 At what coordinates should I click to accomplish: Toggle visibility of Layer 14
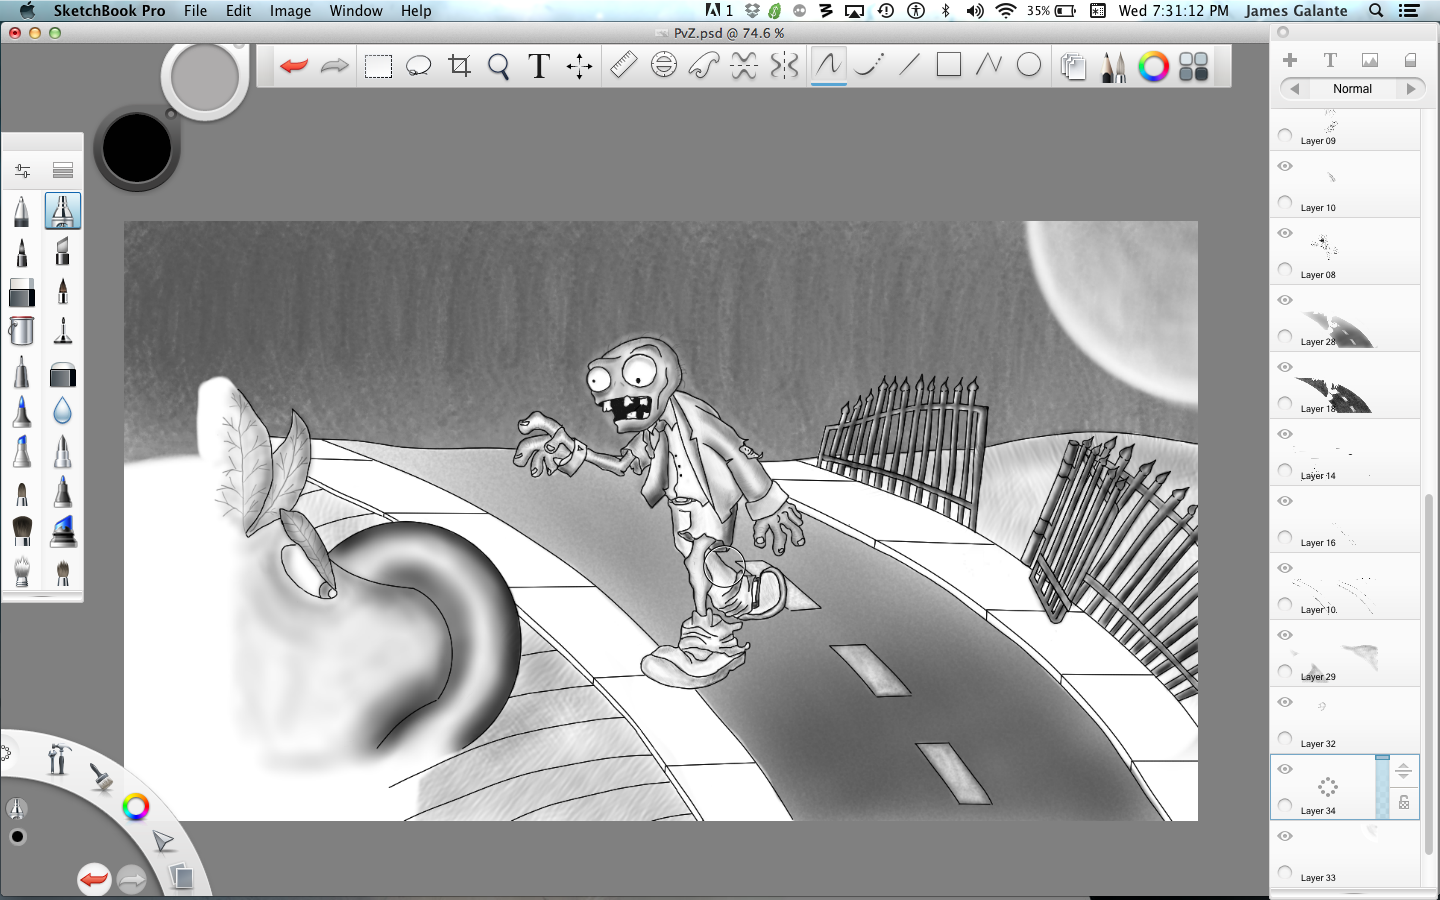coord(1285,434)
